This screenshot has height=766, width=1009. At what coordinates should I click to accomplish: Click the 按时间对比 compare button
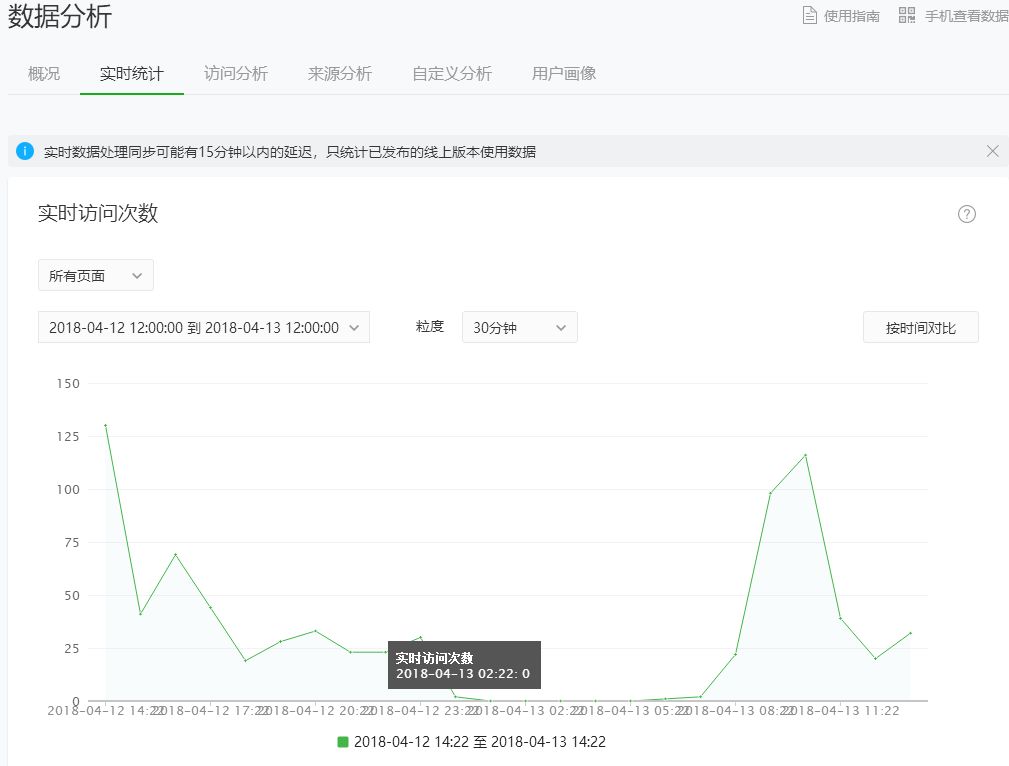[920, 327]
